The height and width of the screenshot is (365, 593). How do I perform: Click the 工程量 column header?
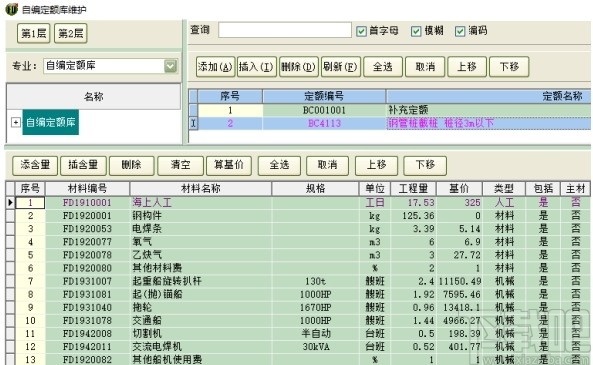(x=413, y=188)
